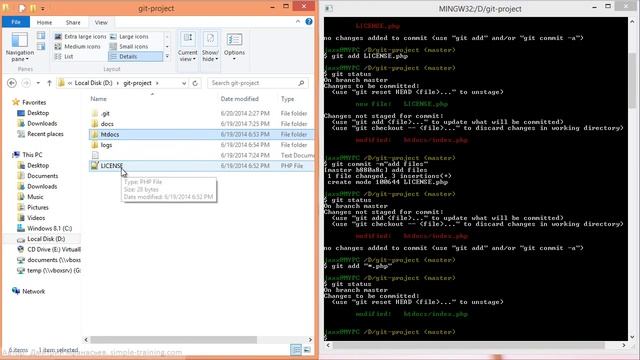
Task: Refresh the git-project folder
Action: (x=195, y=83)
